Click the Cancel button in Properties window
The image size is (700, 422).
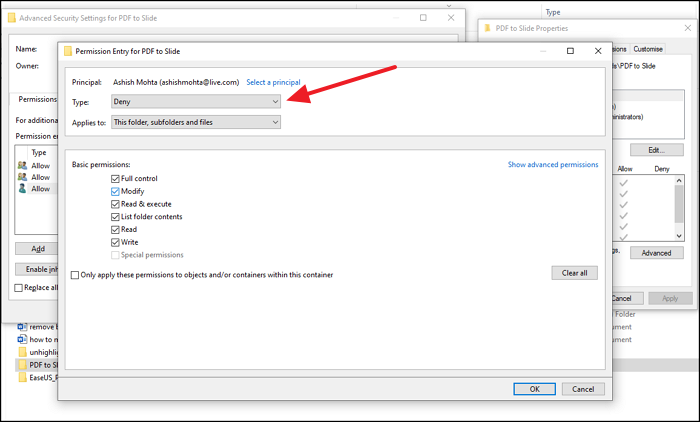[x=628, y=298]
